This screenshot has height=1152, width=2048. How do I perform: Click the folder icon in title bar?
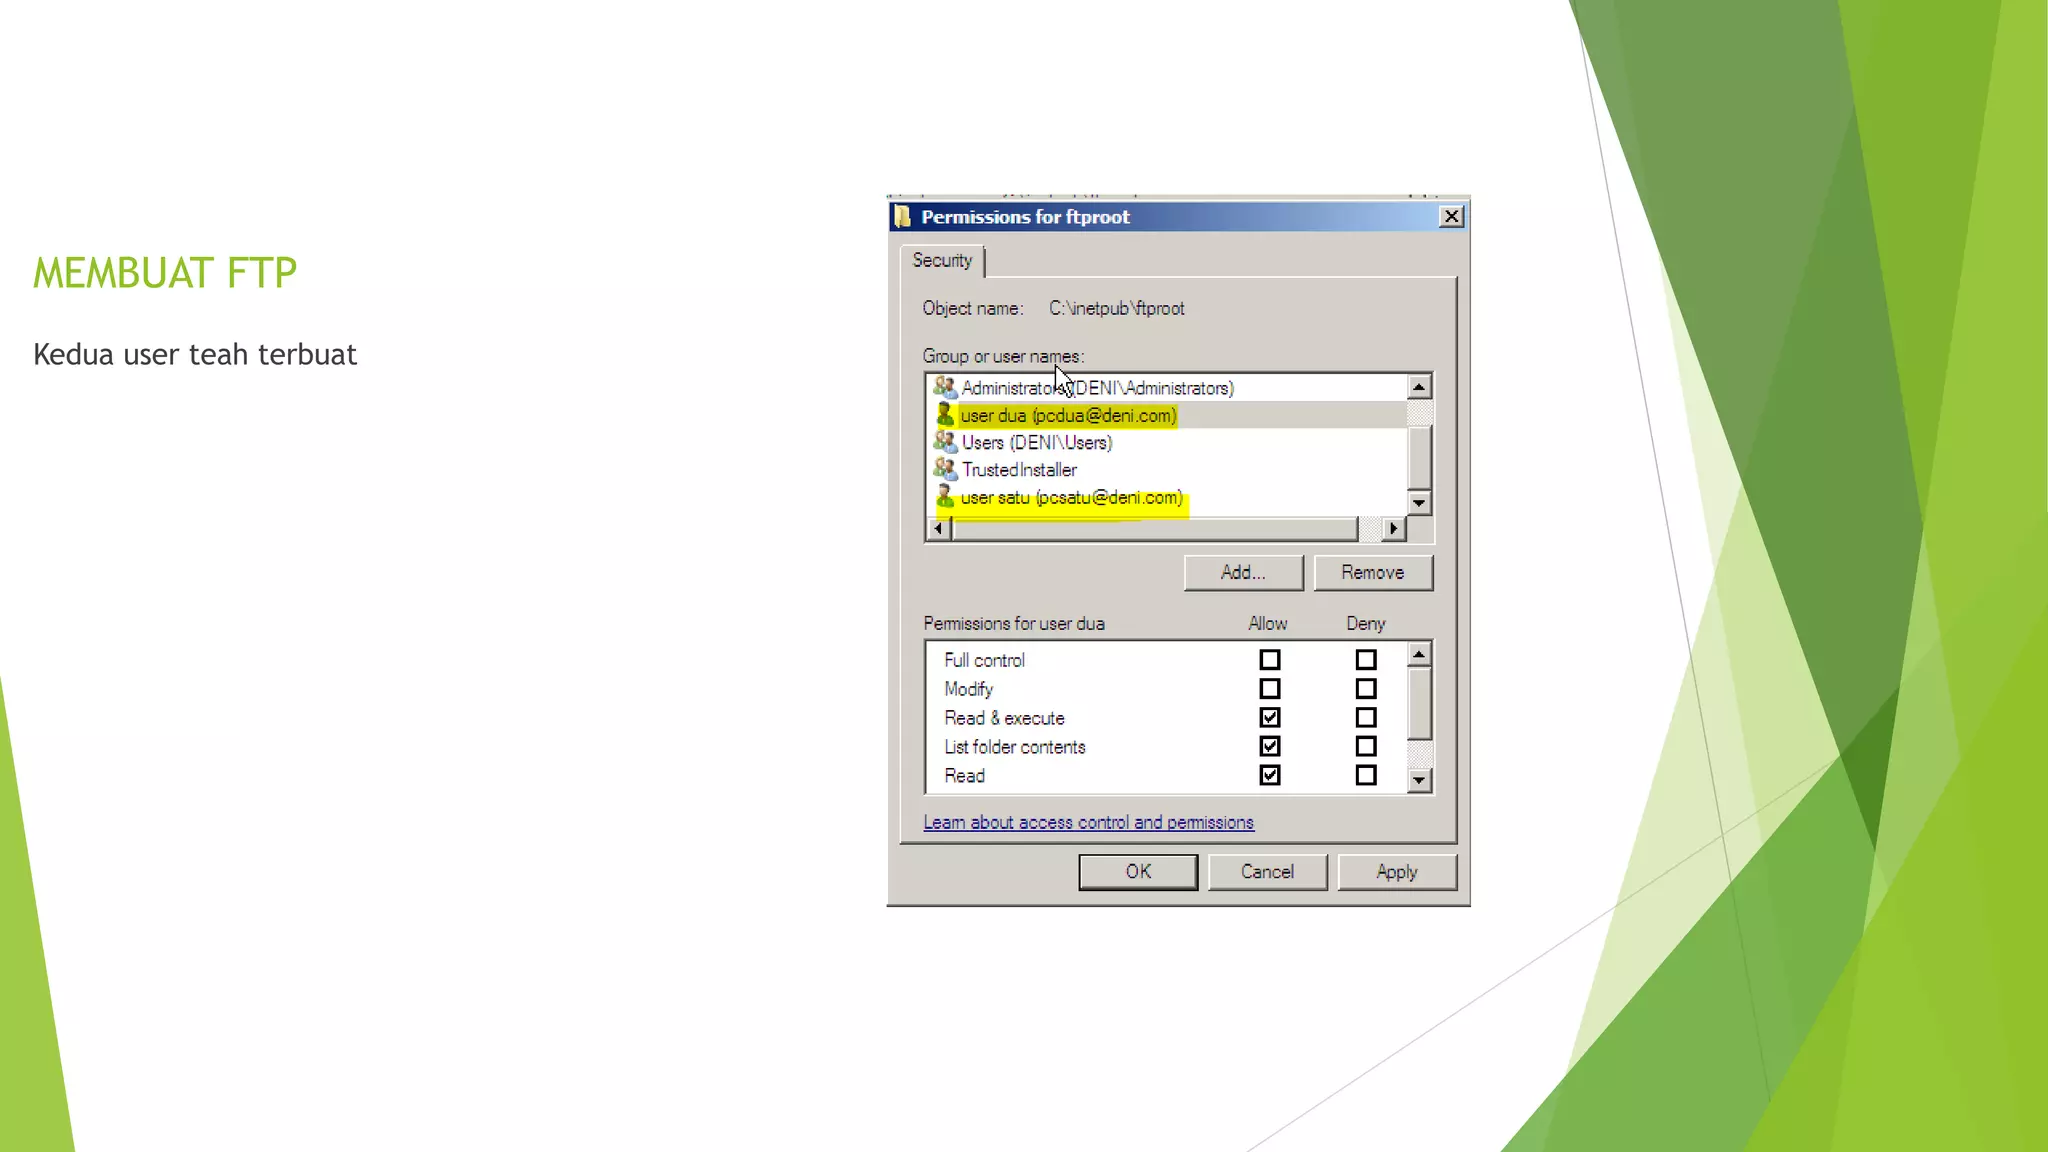pos(903,217)
